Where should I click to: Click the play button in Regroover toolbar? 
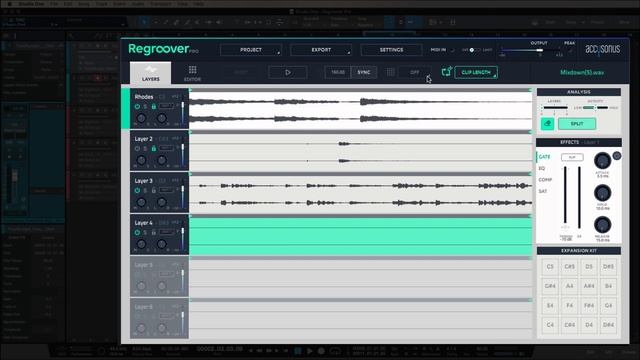coord(288,72)
